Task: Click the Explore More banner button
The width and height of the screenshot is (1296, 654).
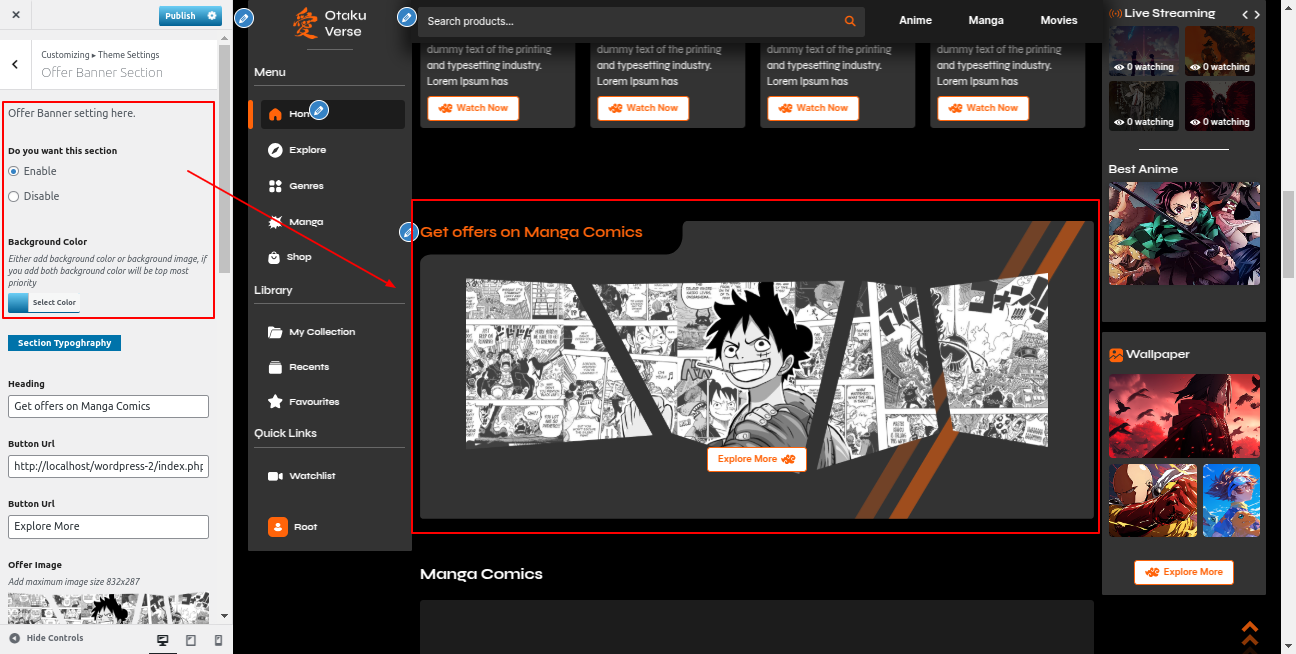Action: point(756,459)
